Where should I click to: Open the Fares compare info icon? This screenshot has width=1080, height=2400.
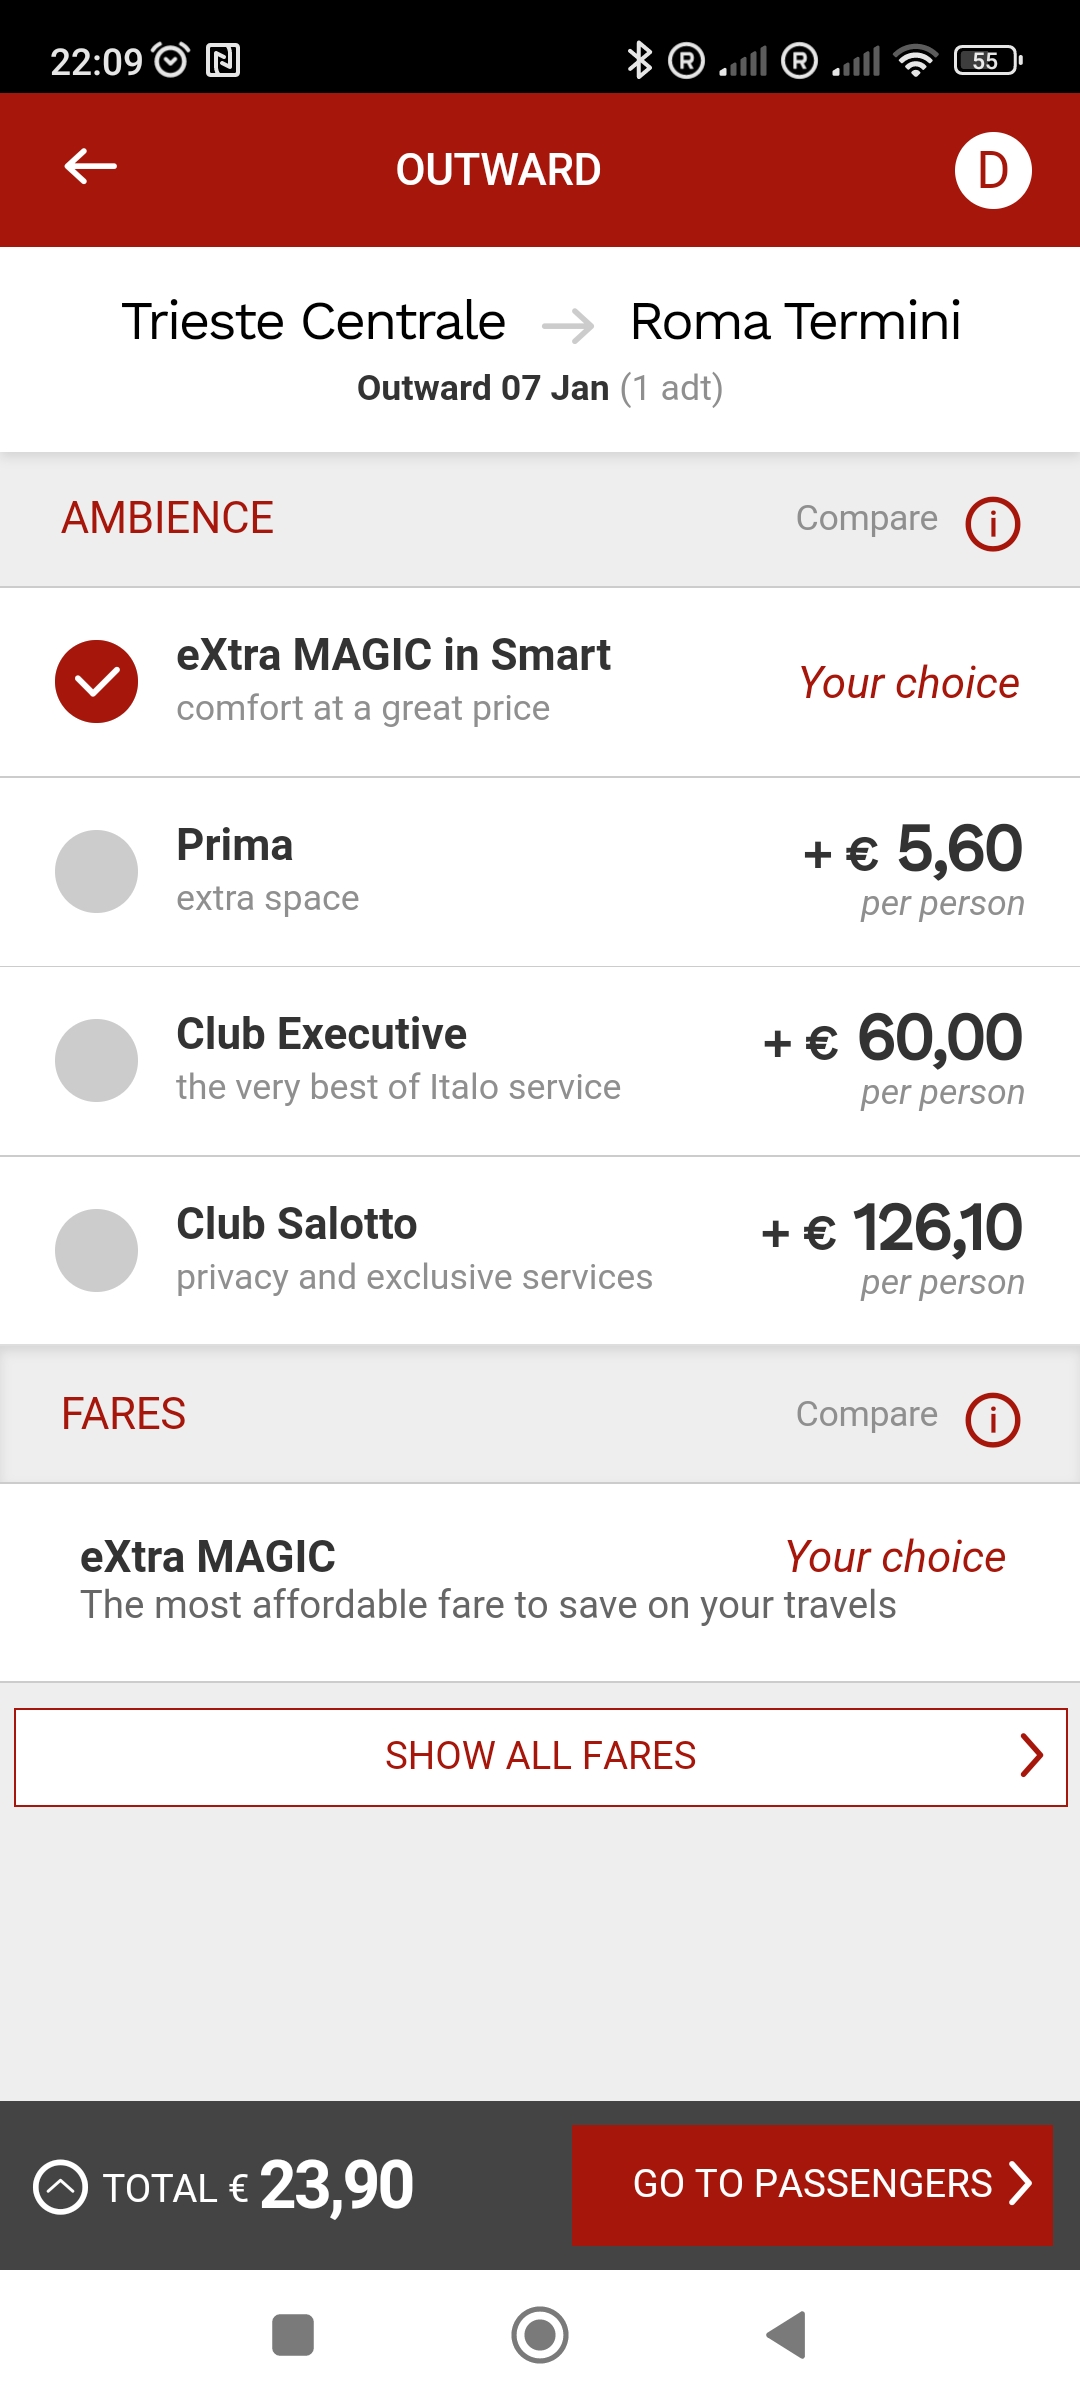992,1419
